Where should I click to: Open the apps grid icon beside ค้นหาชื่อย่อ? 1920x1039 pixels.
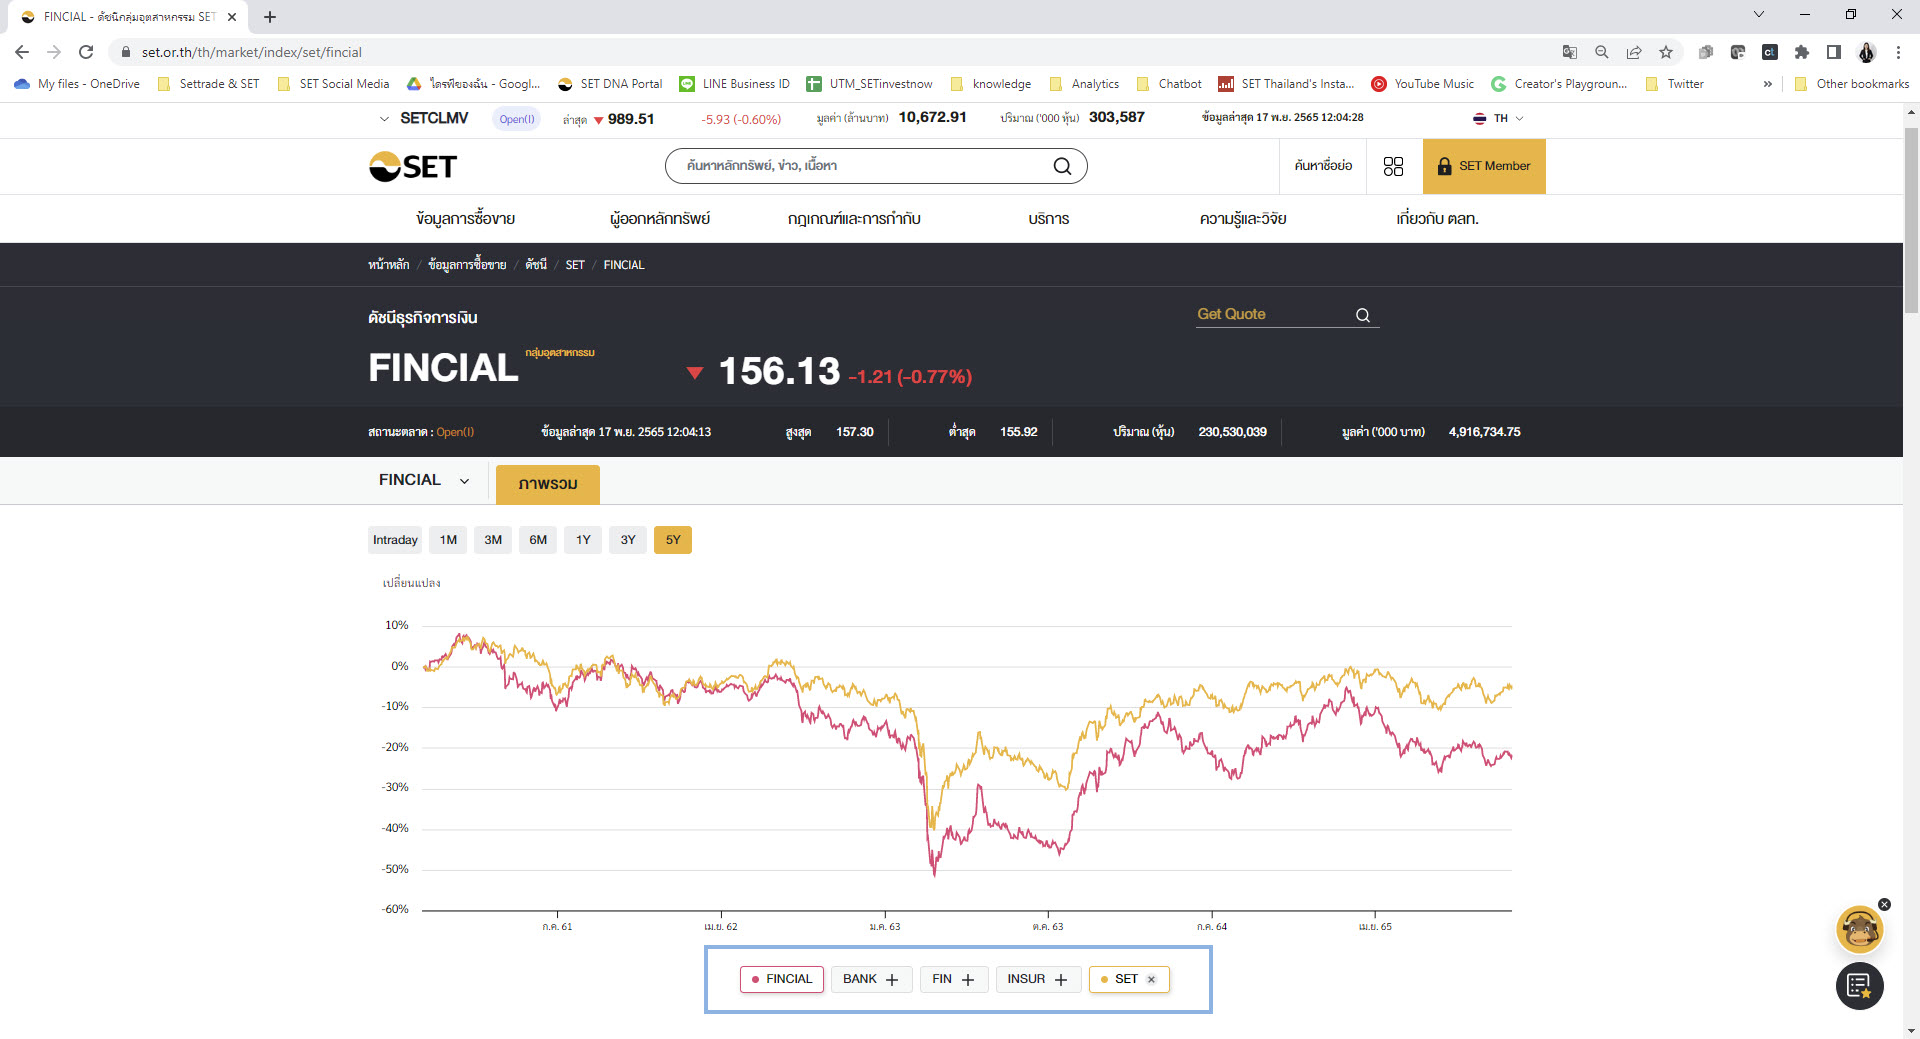tap(1393, 166)
